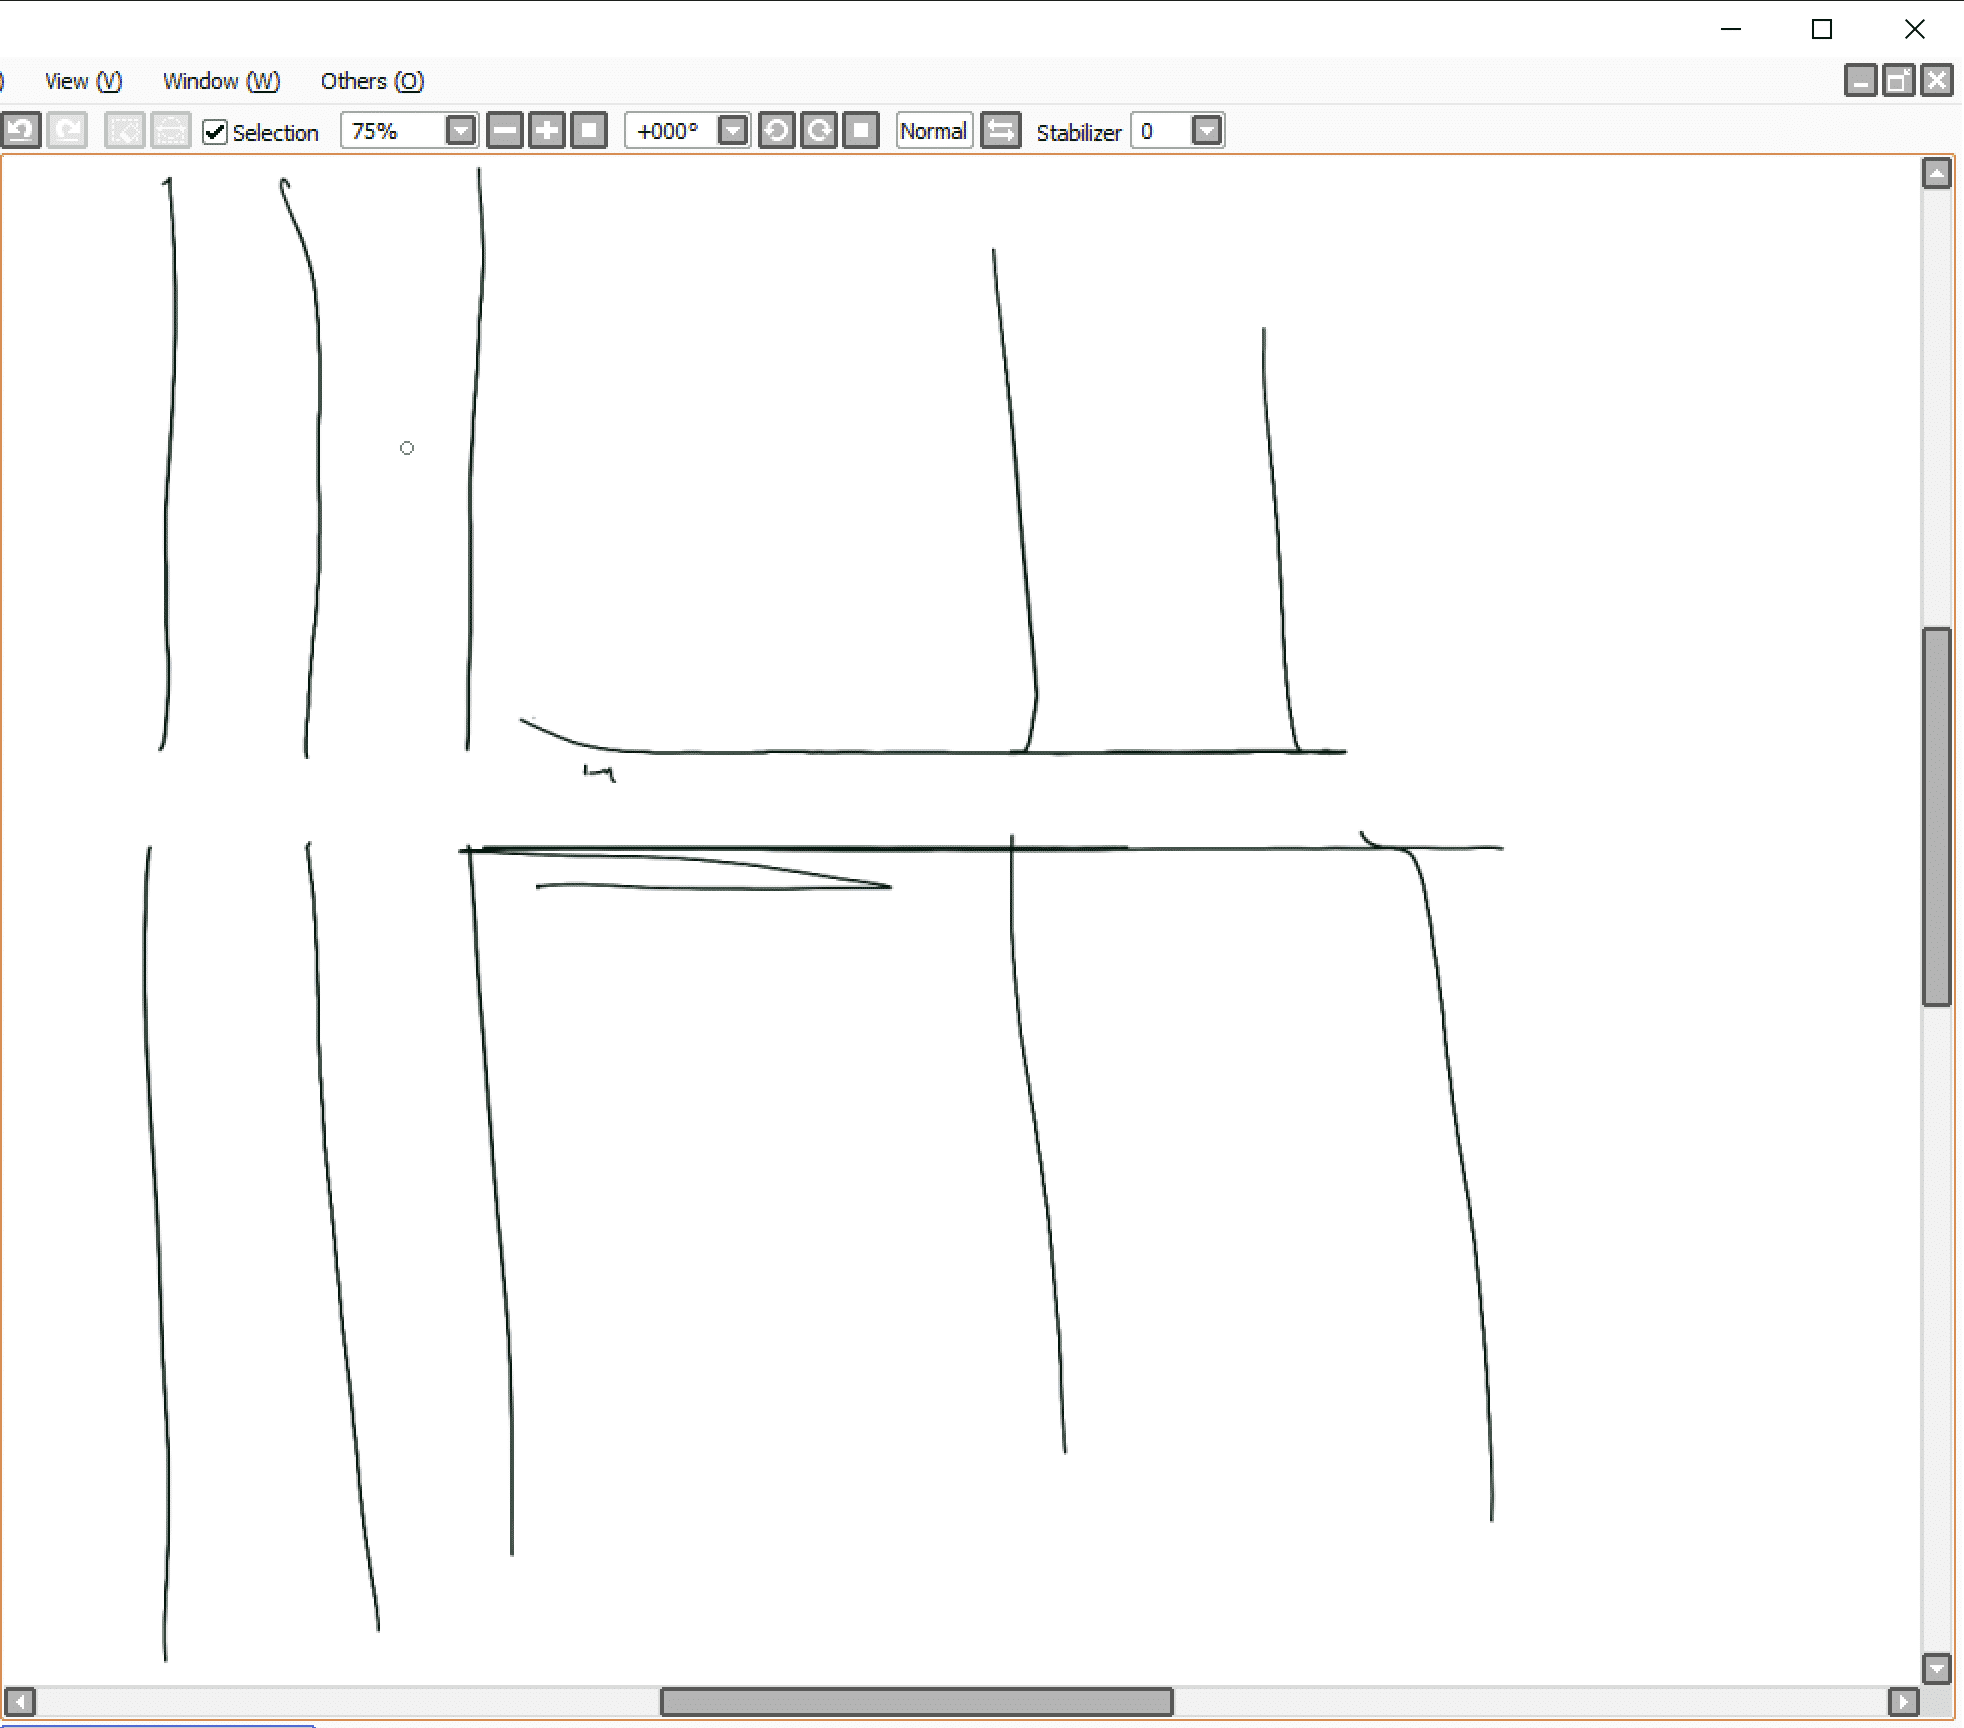The height and width of the screenshot is (1728, 1964).
Task: Flip canvas horizontally icon
Action: coord(1001,131)
